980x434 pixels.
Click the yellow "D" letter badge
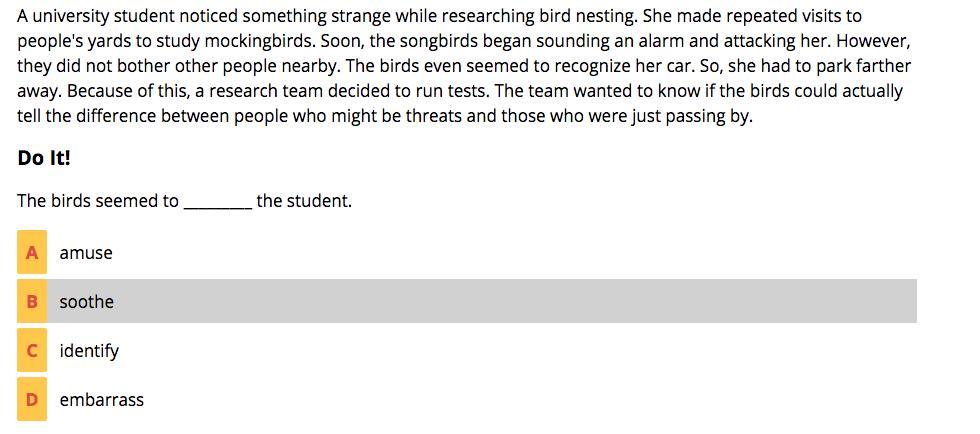[32, 400]
